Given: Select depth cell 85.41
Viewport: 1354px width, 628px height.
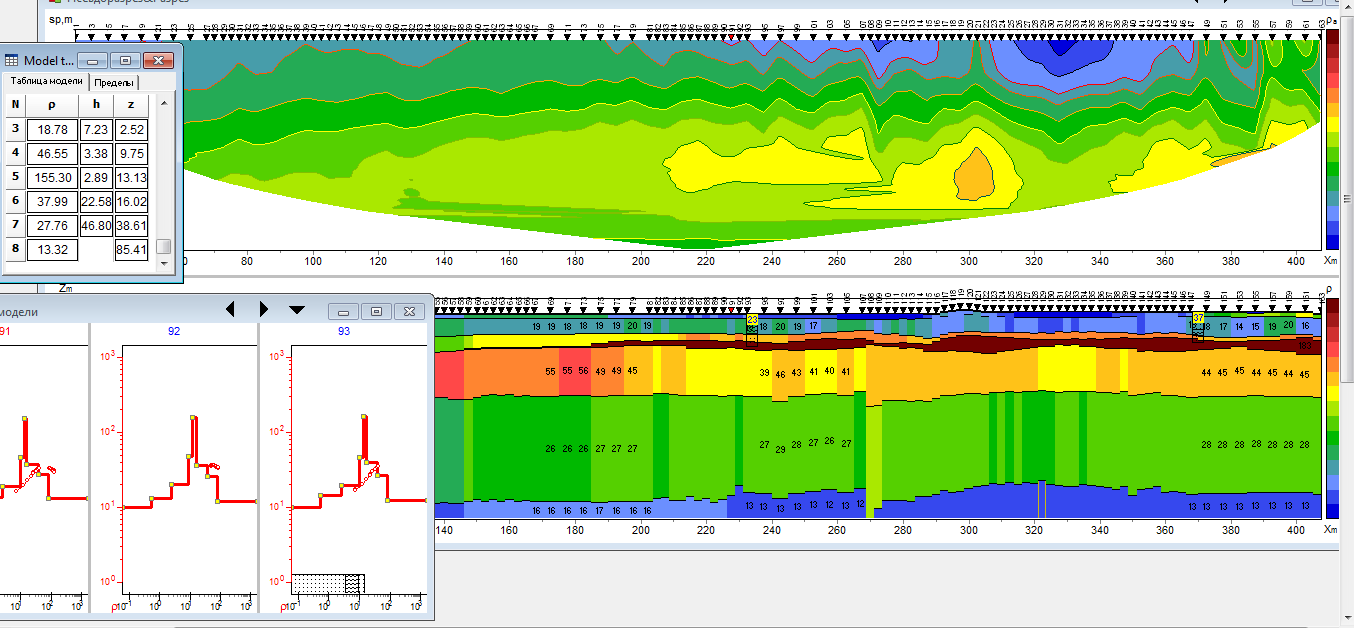Looking at the screenshot, I should pyautogui.click(x=131, y=250).
